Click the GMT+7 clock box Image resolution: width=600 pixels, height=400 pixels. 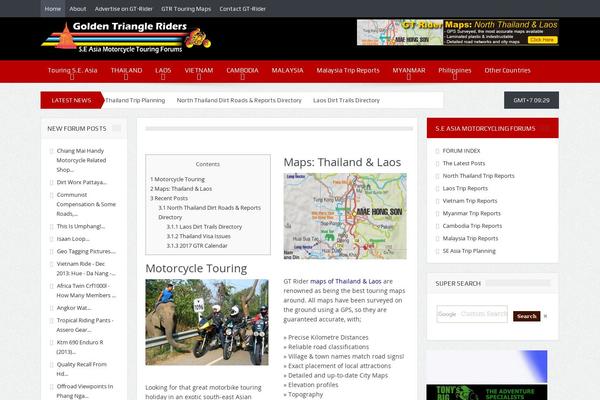click(531, 100)
